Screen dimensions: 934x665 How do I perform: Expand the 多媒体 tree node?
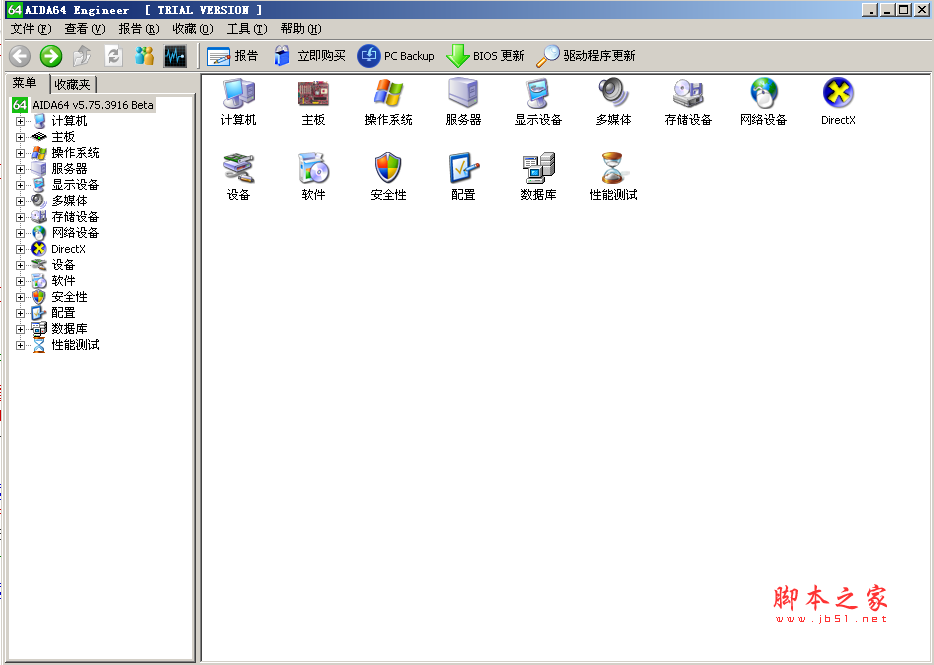(20, 201)
